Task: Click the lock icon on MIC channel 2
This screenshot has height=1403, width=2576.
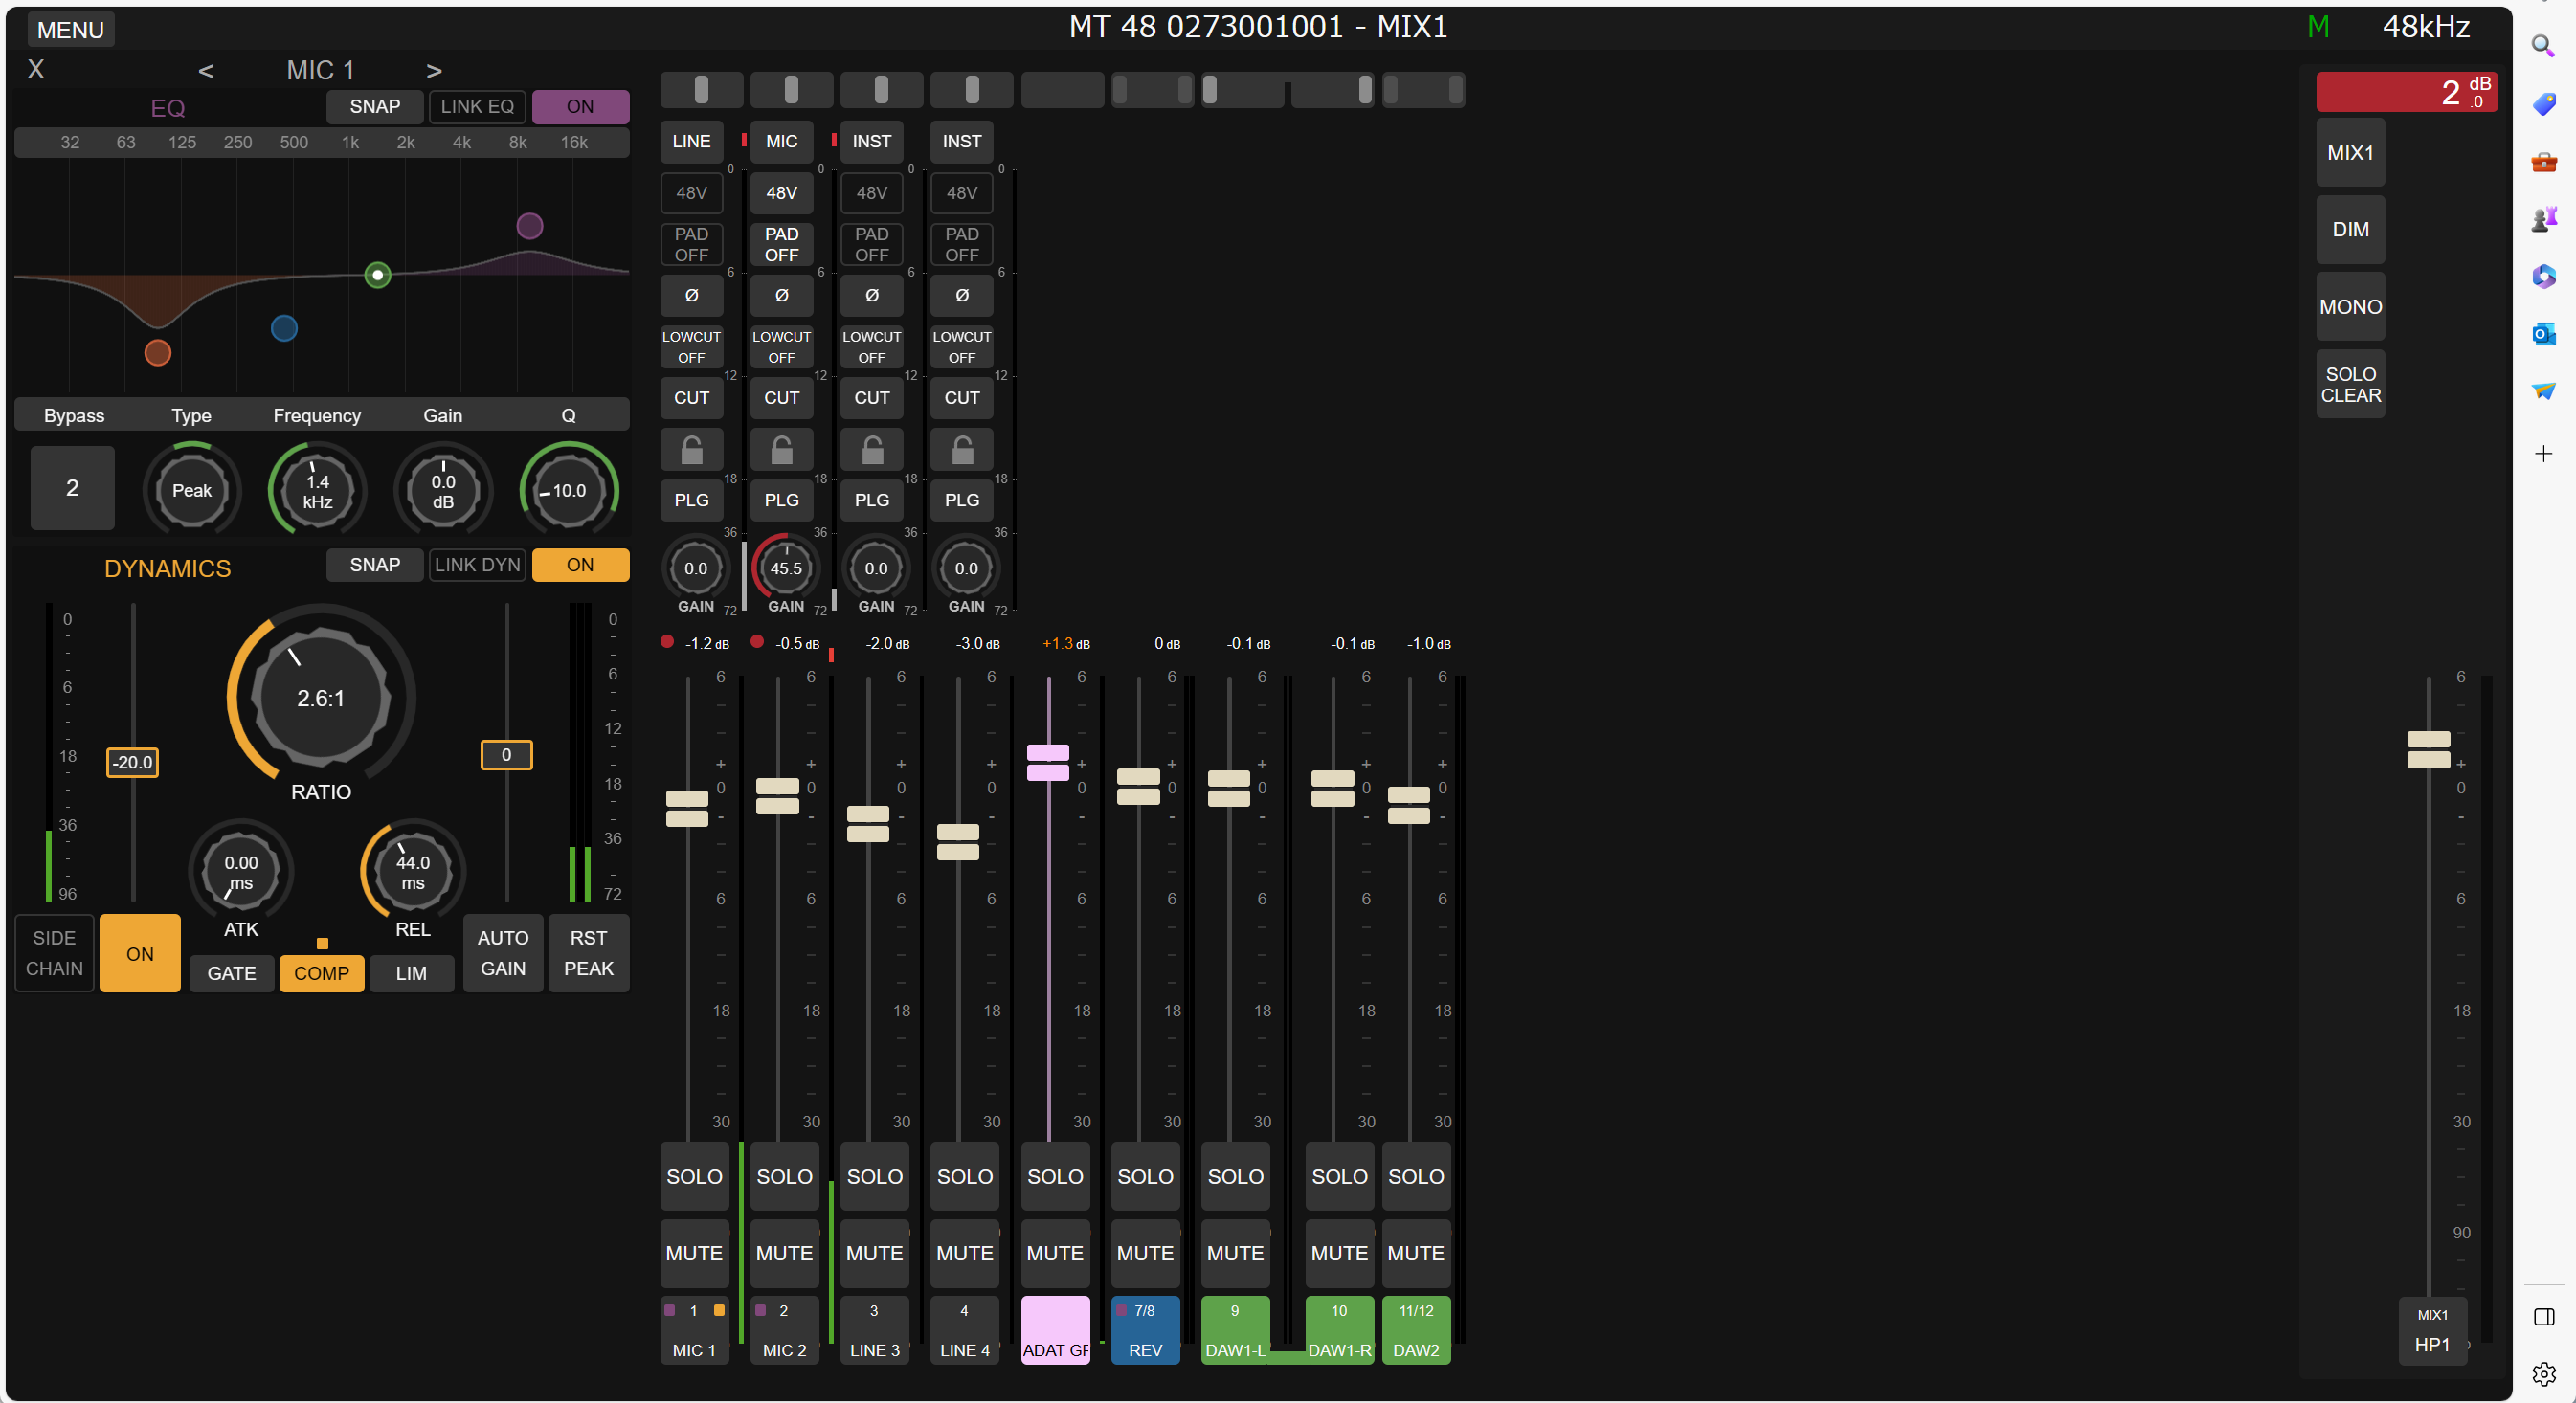Action: pyautogui.click(x=781, y=449)
